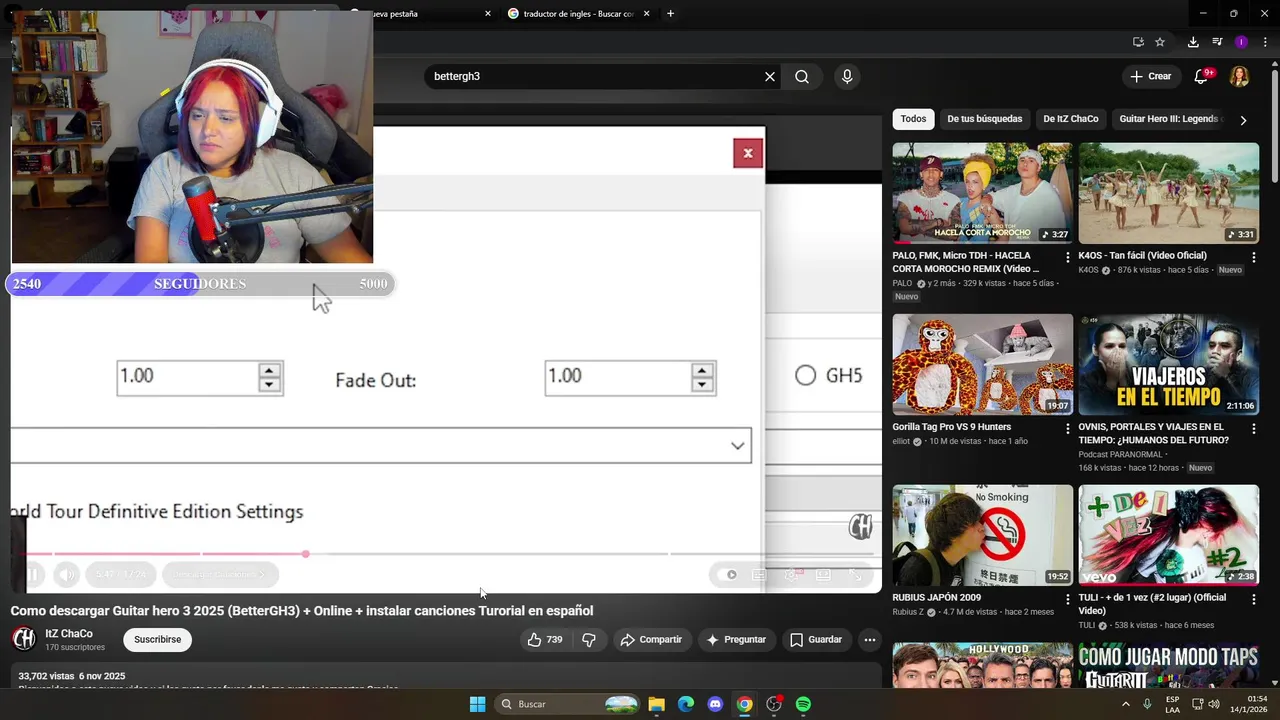Image resolution: width=1280 pixels, height=720 pixels.
Task: Open the VIAJEROS EN EL TIEMPO thumbnail
Action: click(x=1169, y=365)
